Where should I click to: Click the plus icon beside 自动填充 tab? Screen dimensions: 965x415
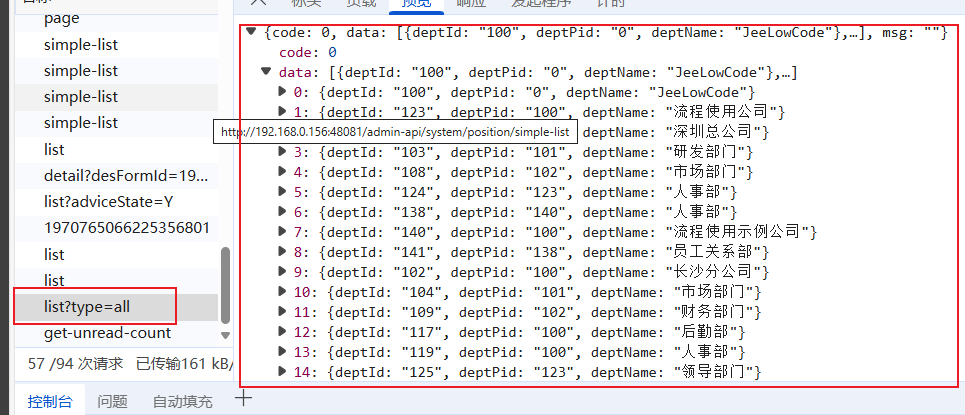pos(242,398)
